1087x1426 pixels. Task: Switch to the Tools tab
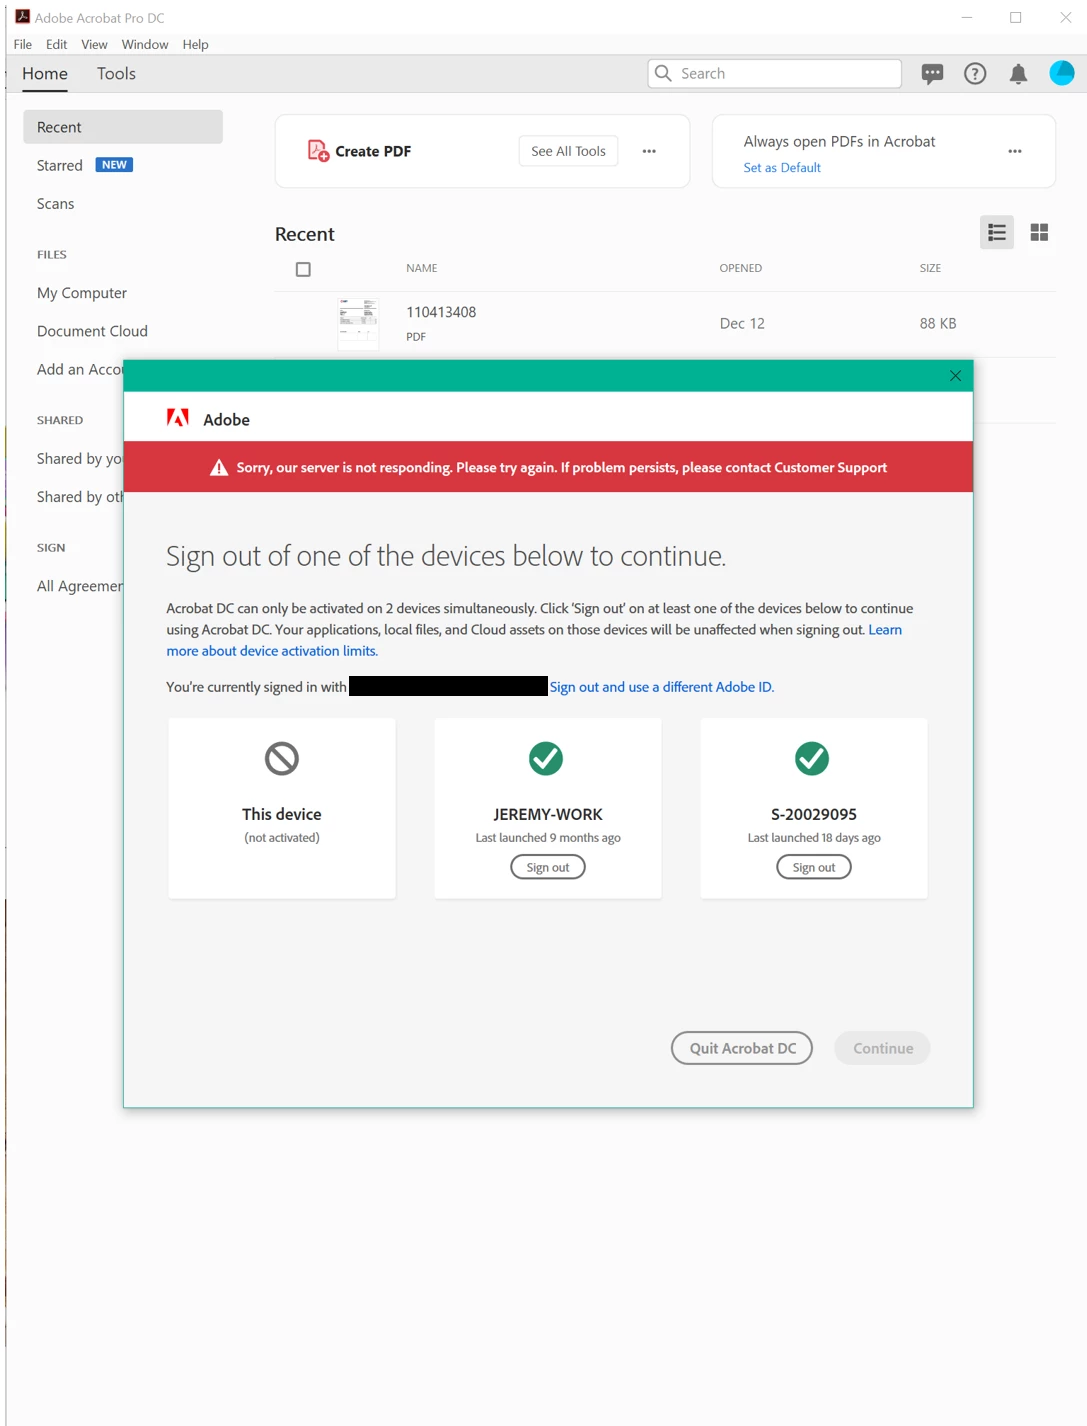tap(116, 74)
